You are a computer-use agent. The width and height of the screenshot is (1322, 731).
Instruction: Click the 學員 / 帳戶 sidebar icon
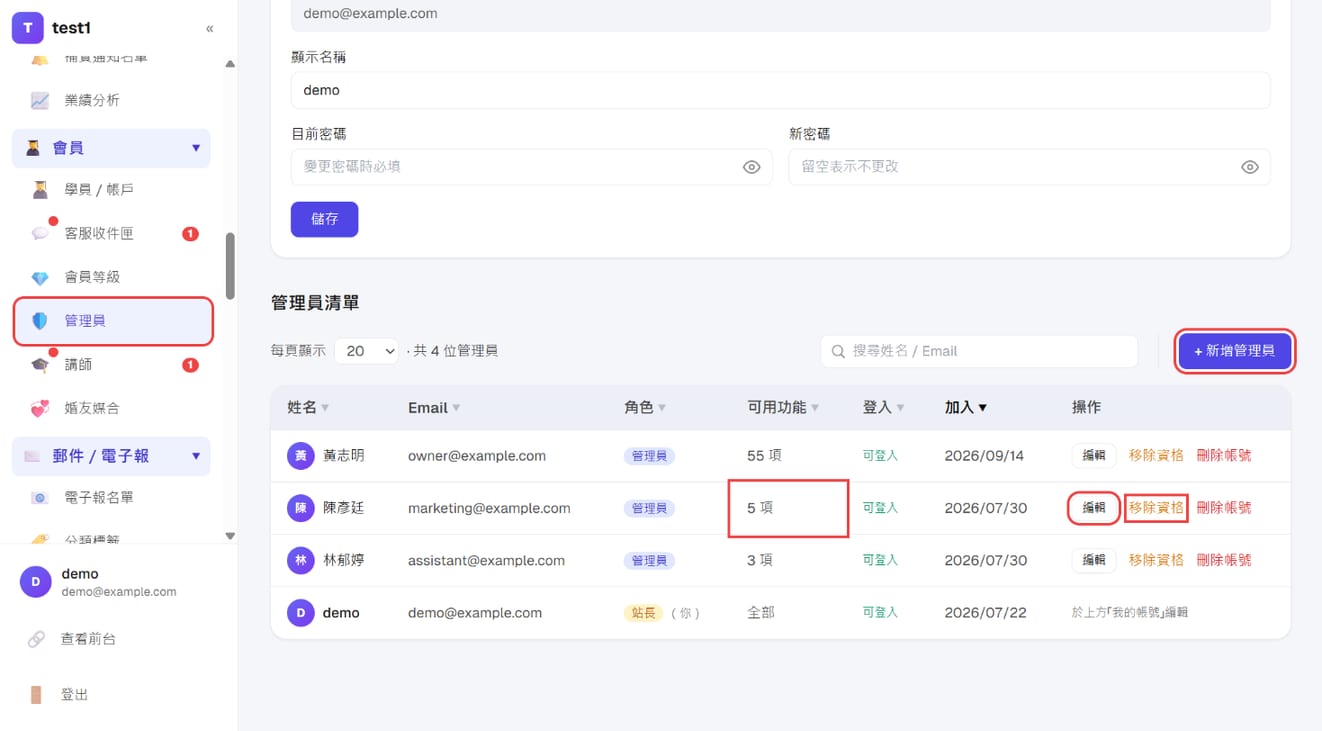40,189
